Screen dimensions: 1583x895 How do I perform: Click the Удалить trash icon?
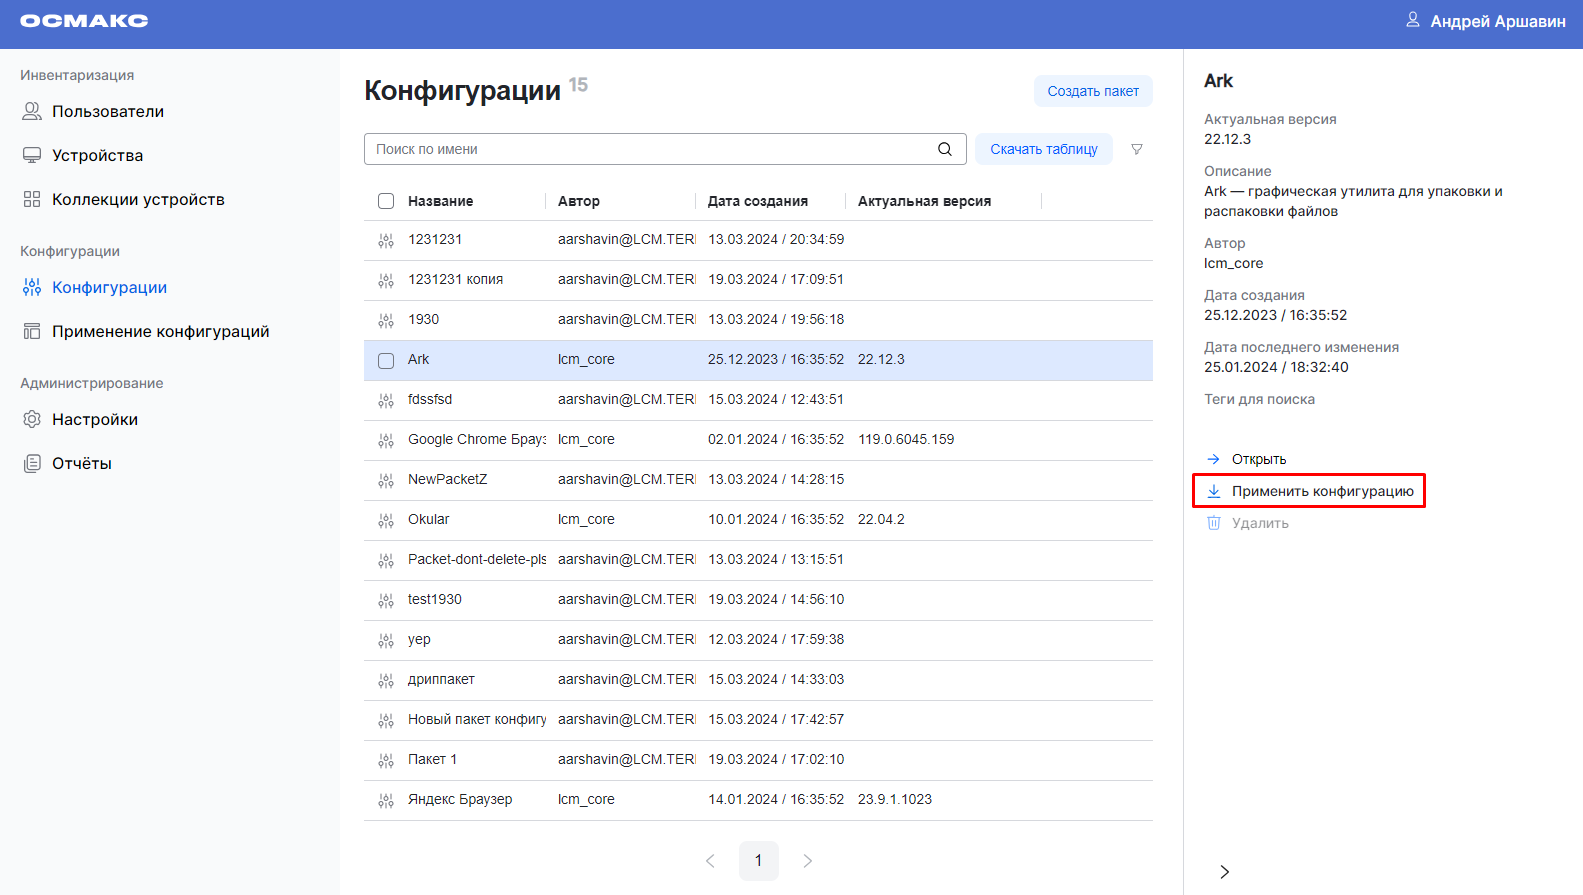[1214, 523]
